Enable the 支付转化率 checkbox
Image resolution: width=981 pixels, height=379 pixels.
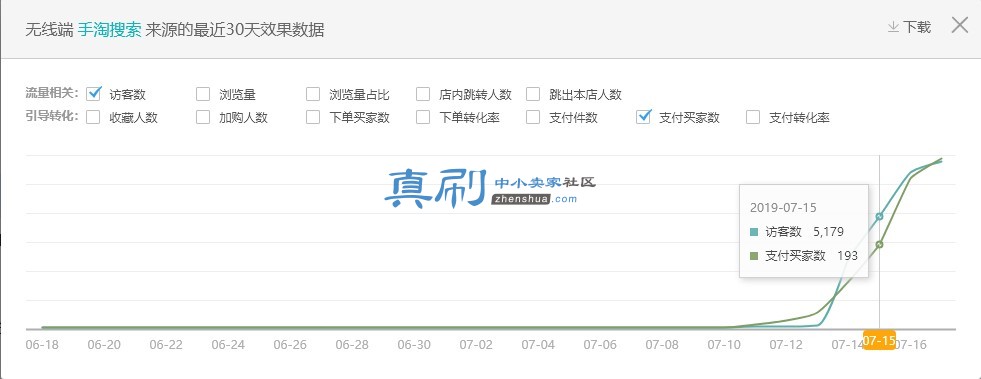pos(753,117)
